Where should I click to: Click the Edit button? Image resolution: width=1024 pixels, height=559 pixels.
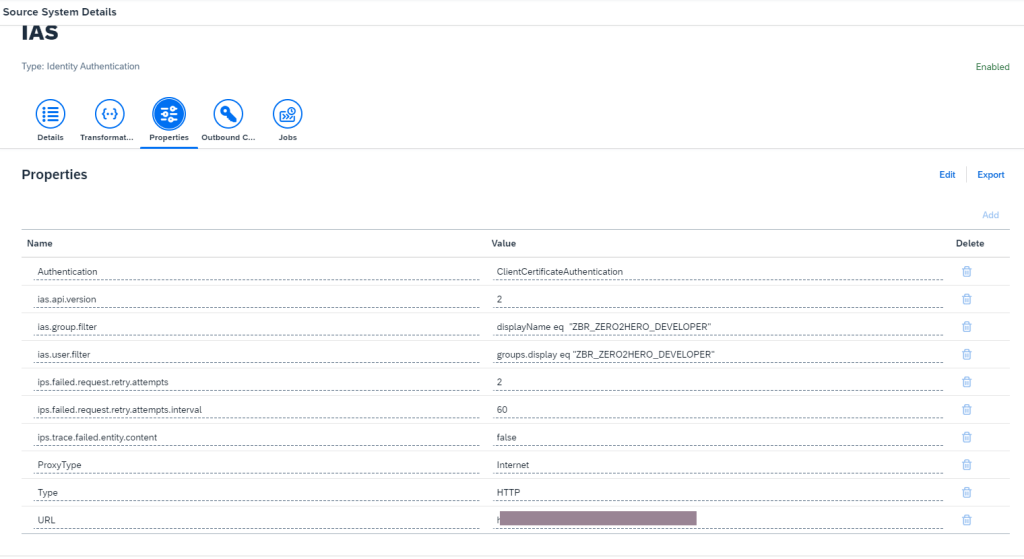point(946,175)
